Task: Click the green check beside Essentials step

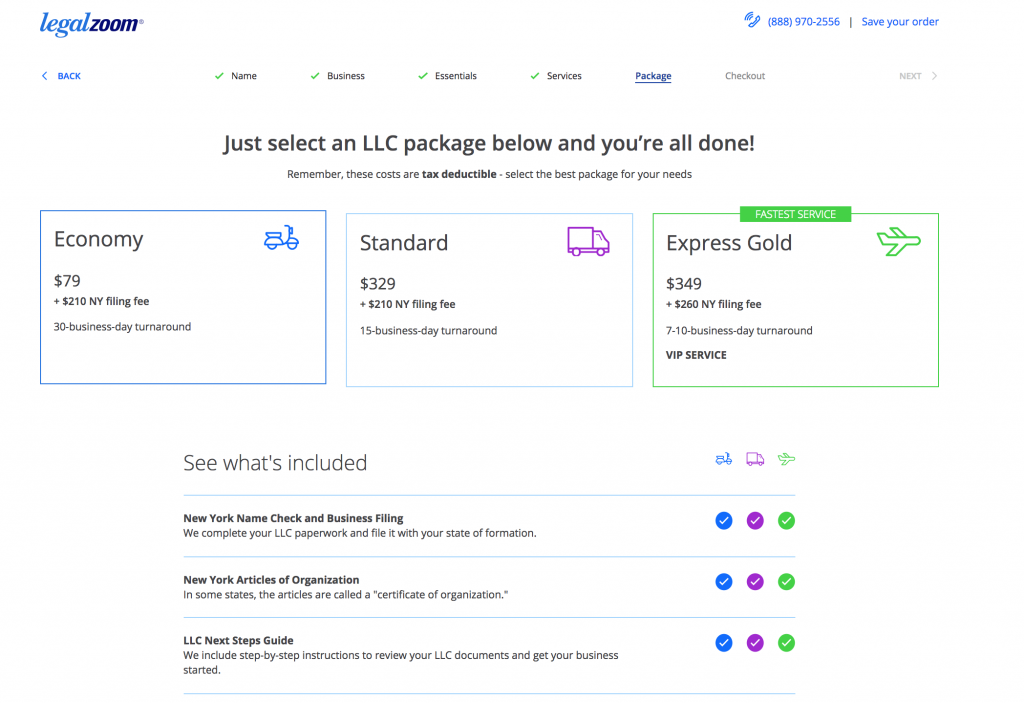Action: coord(423,76)
